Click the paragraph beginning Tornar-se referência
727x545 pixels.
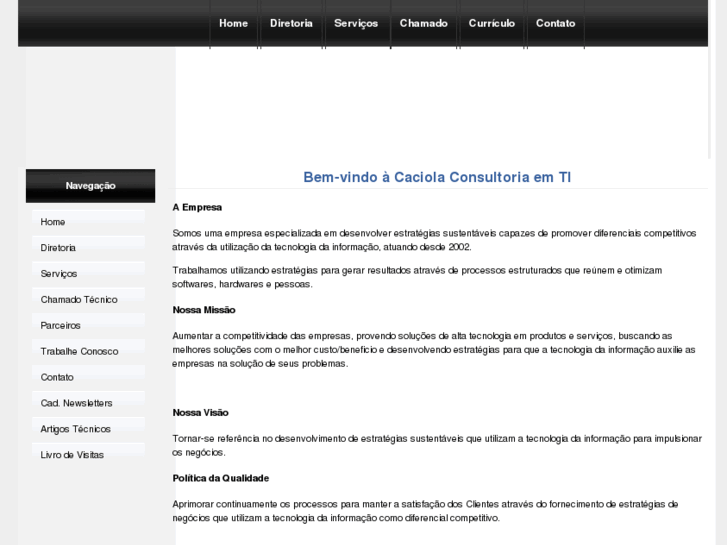(x=437, y=445)
